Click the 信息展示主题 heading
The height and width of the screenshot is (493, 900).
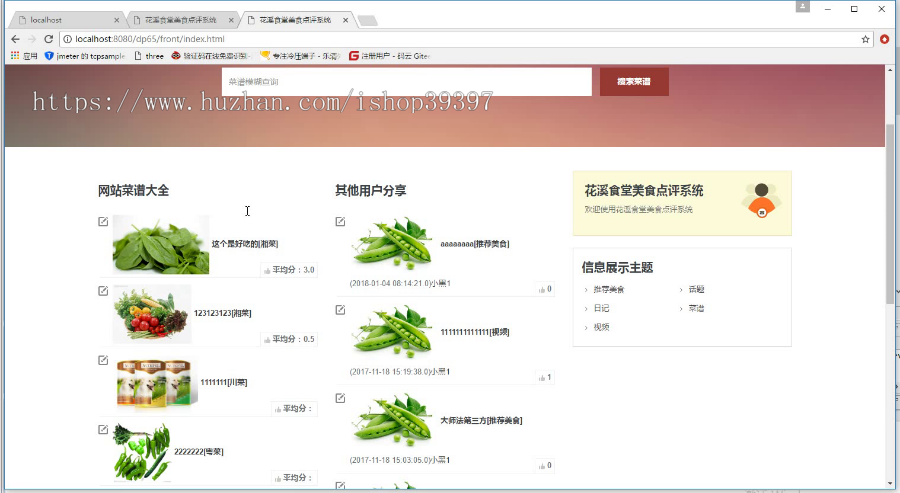coord(617,267)
